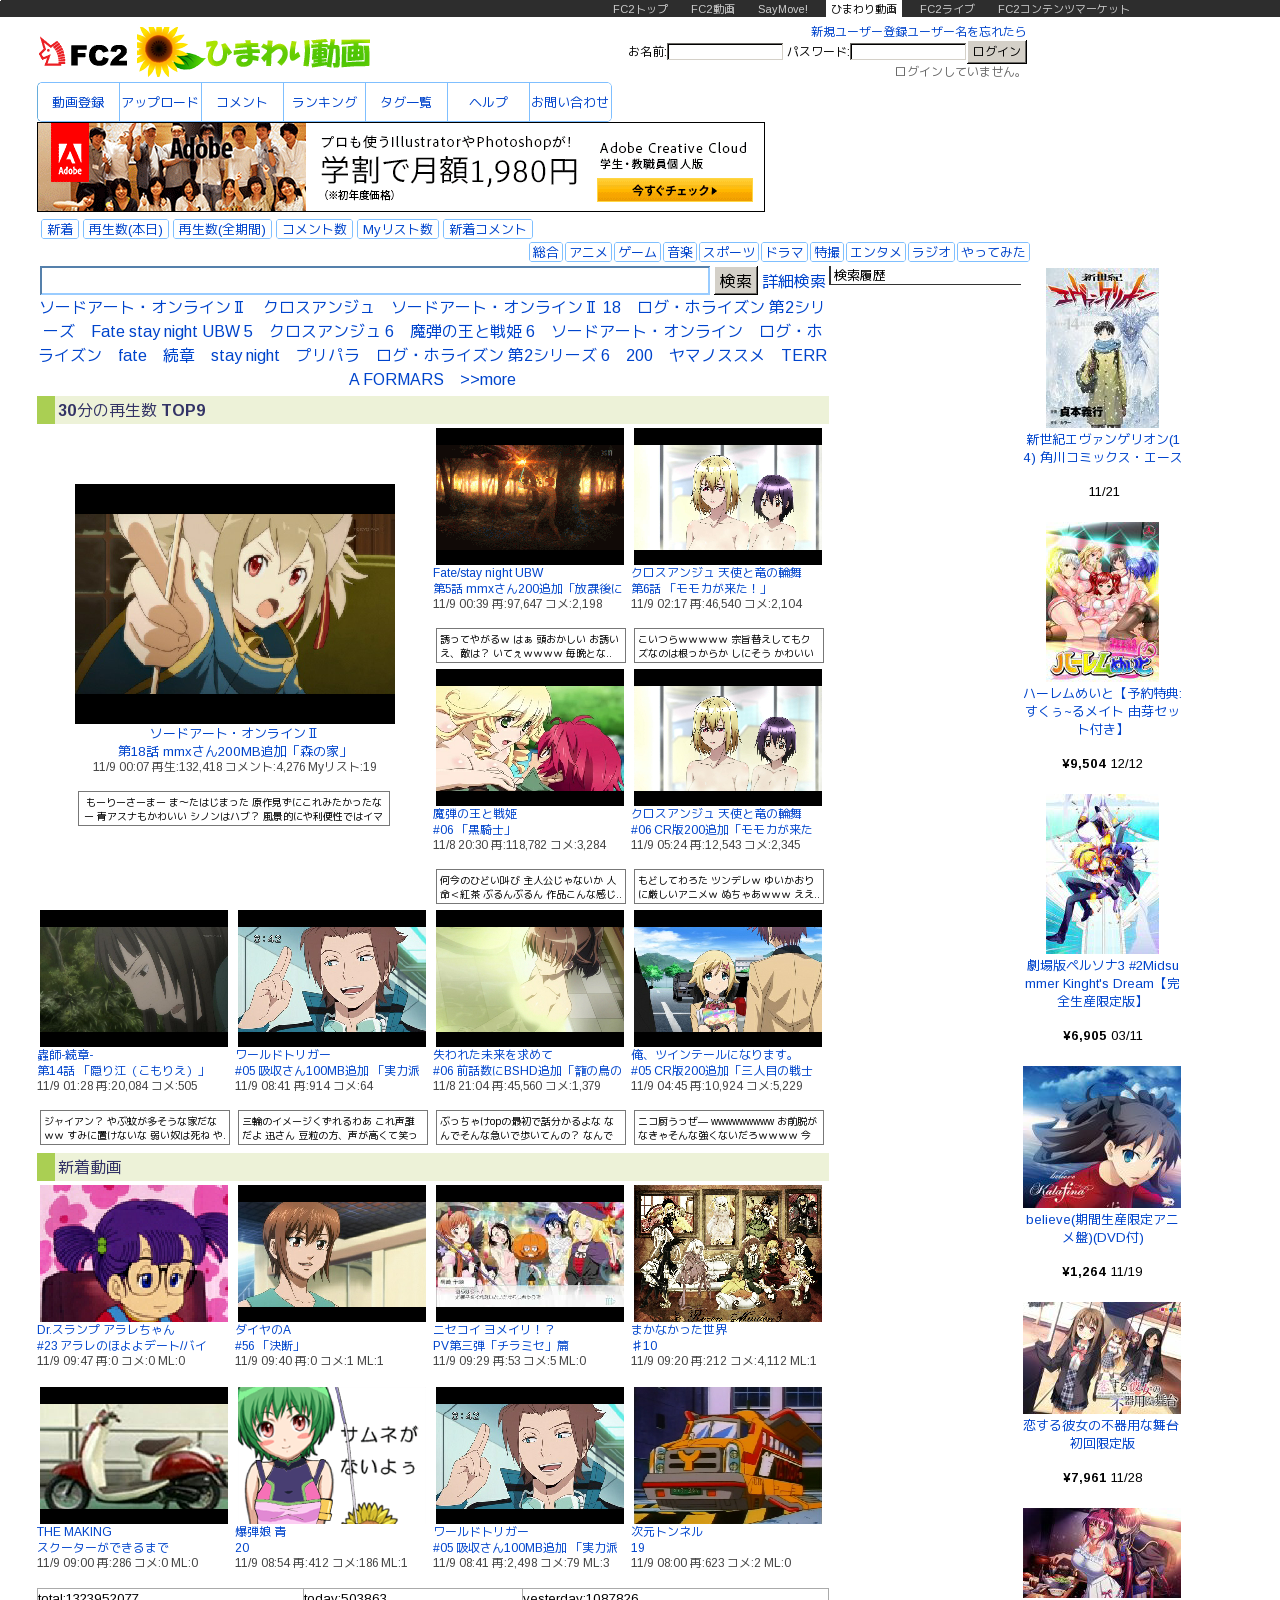Image resolution: width=1280 pixels, height=1600 pixels.
Task: Open the Fate/stay night UBW video thumbnail
Action: [530, 496]
